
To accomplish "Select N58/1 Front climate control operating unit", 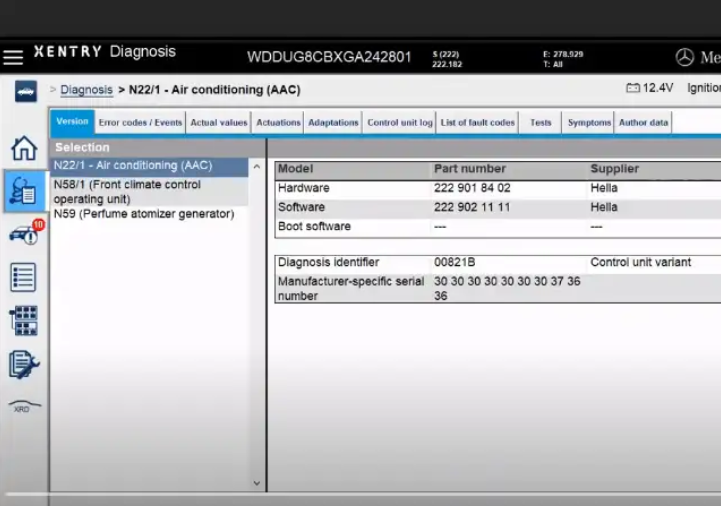I will 149,192.
